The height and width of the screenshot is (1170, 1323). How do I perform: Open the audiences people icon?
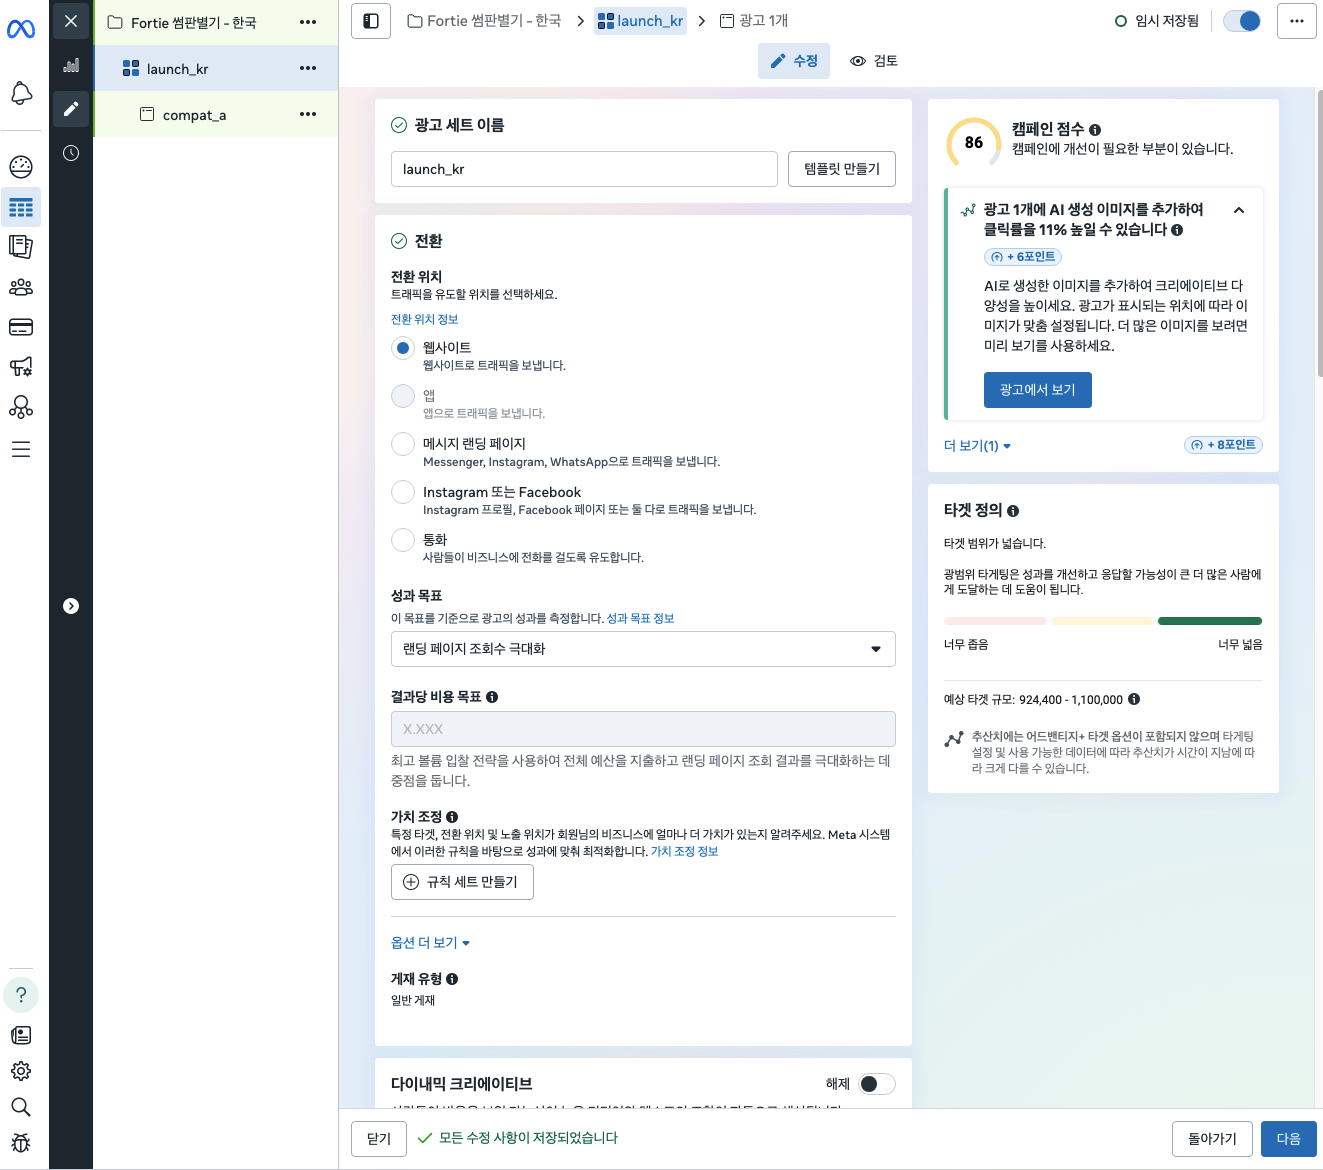click(x=21, y=288)
